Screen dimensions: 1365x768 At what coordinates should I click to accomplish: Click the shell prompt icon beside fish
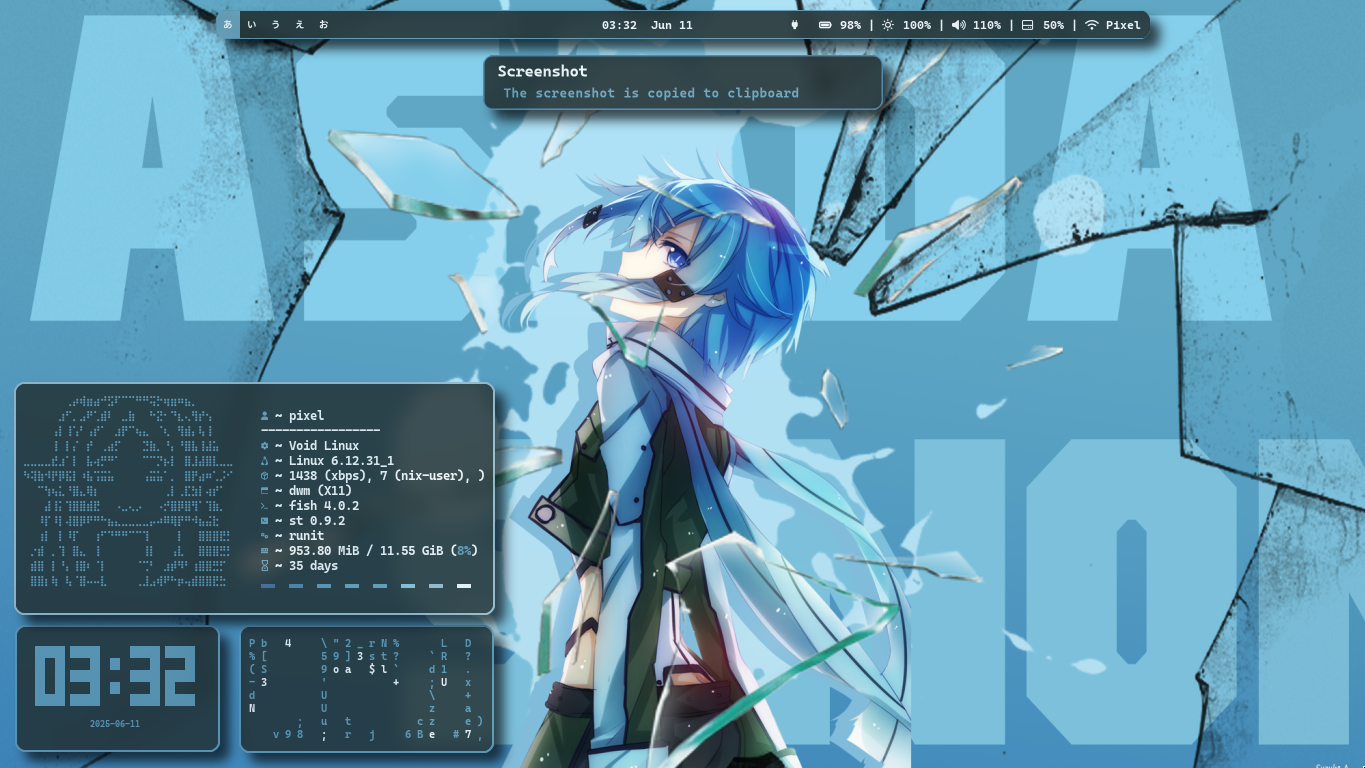264,506
